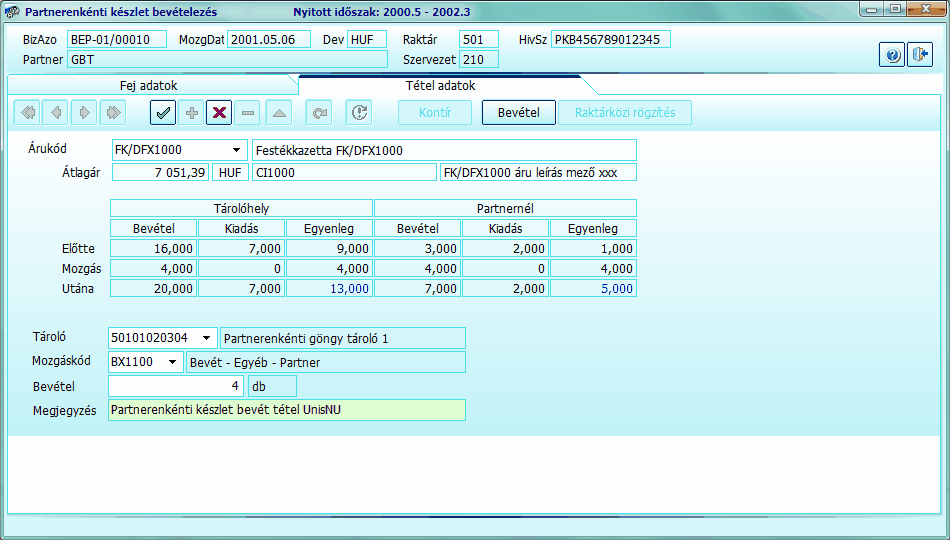
Task: Click Festékkazetta FK/DFX1000 description field
Action: [444, 150]
